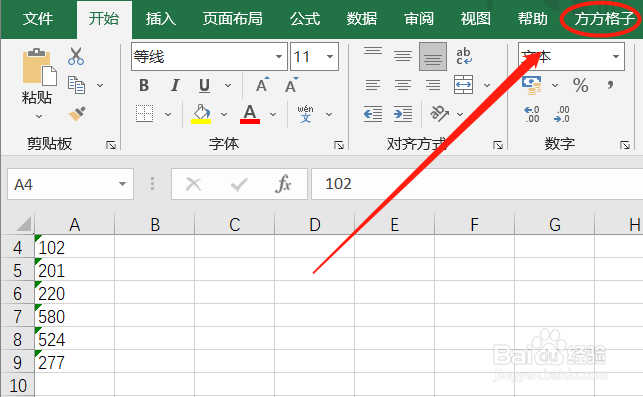643x397 pixels.
Task: Apply cell borders icon
Action: [x=144, y=114]
